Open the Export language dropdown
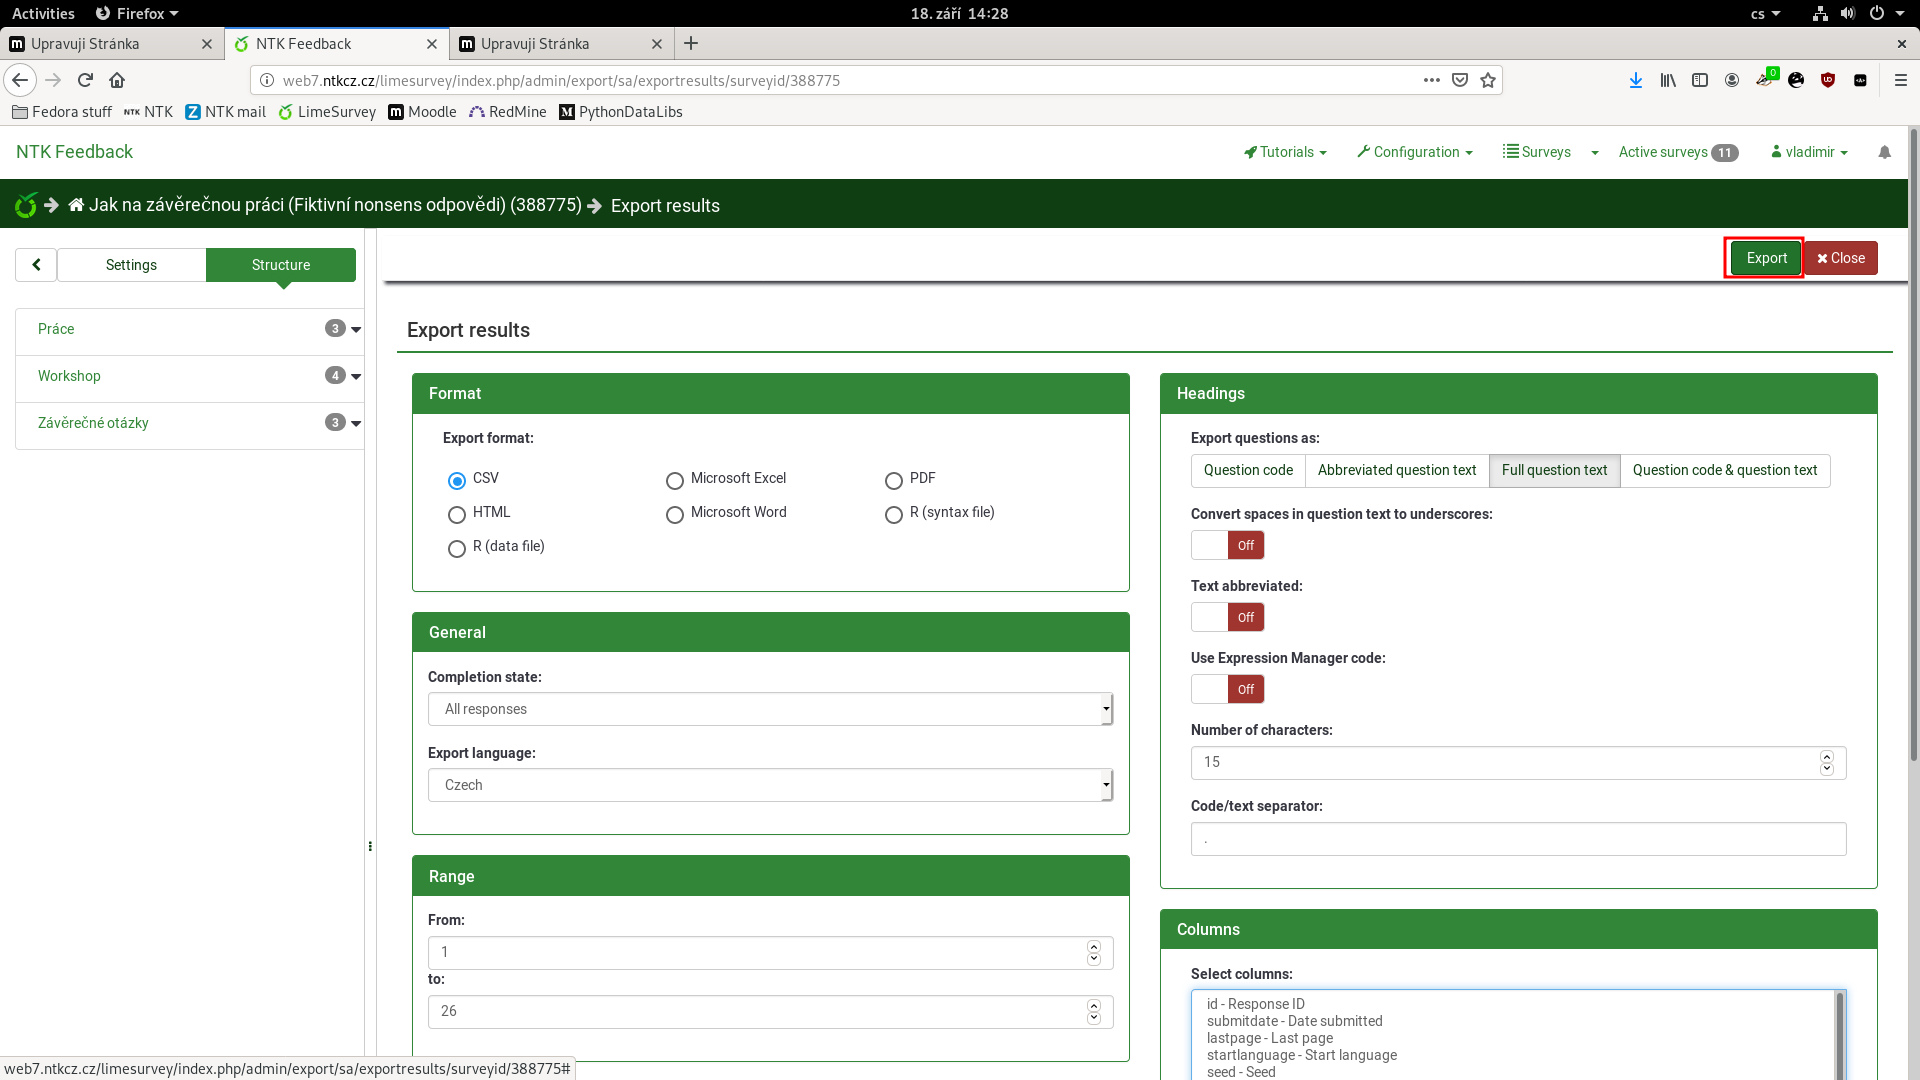The image size is (1920, 1080). coord(770,785)
